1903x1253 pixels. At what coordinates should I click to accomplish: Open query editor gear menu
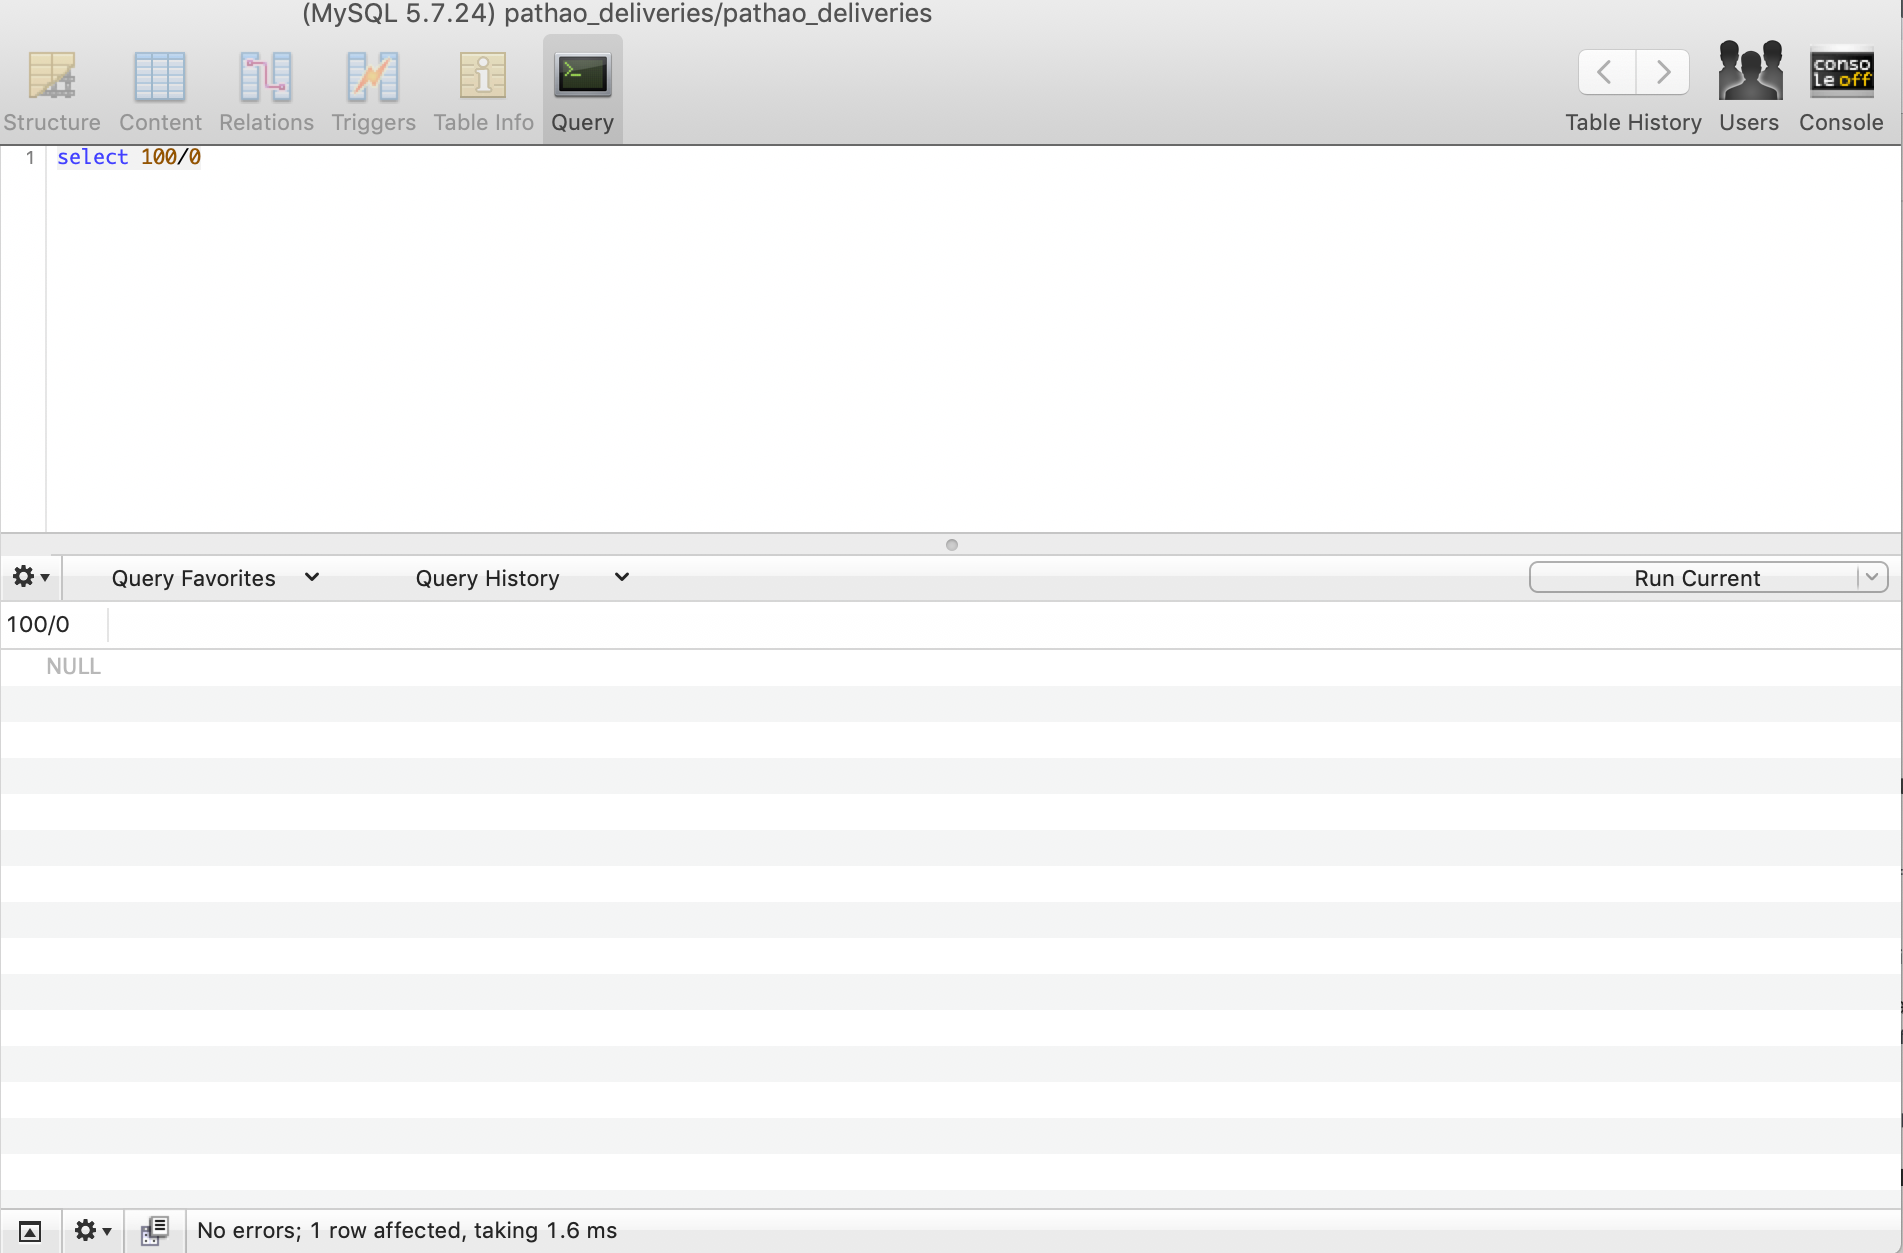pyautogui.click(x=30, y=577)
